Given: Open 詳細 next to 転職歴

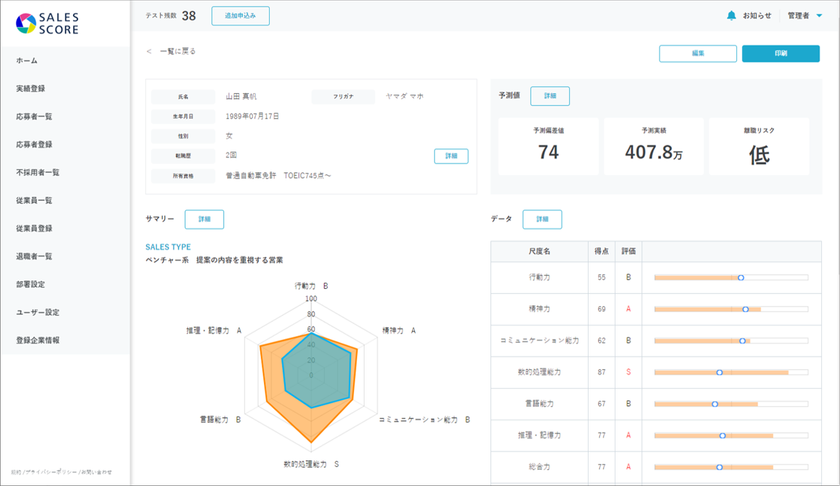Looking at the screenshot, I should pos(451,156).
